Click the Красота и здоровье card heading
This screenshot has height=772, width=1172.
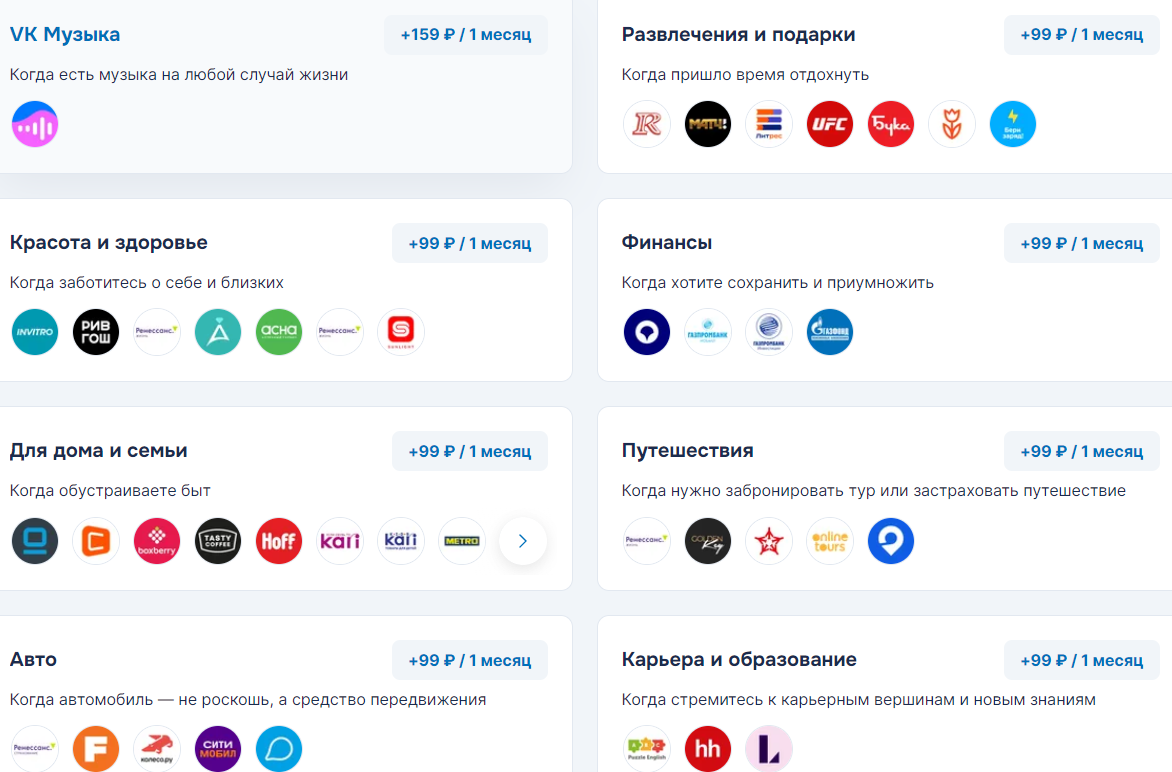click(108, 243)
